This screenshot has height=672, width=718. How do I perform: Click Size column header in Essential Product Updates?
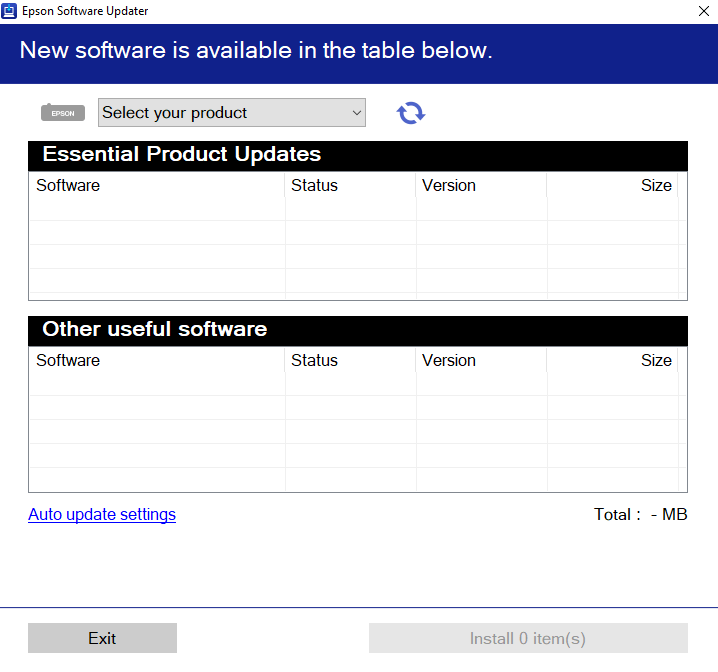tap(612, 185)
